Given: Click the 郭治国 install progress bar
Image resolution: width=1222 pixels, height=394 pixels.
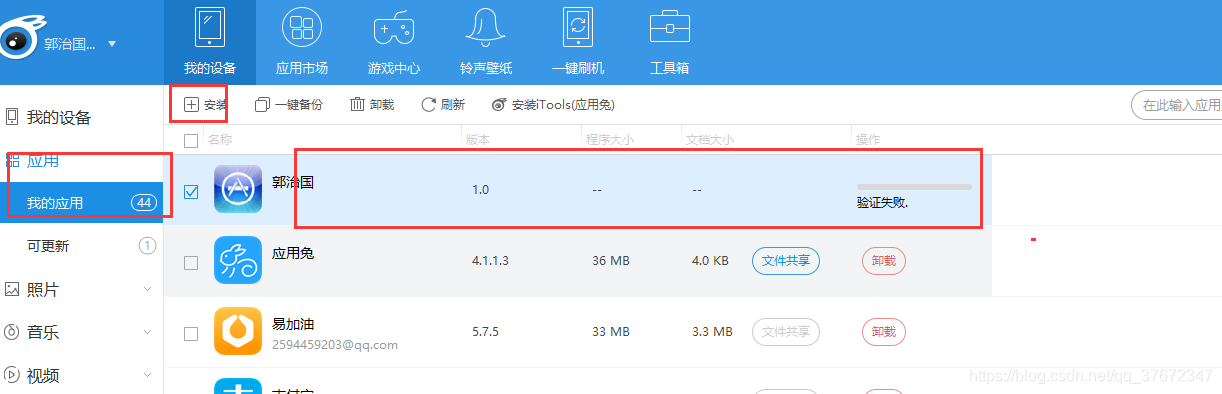Looking at the screenshot, I should coord(914,186).
